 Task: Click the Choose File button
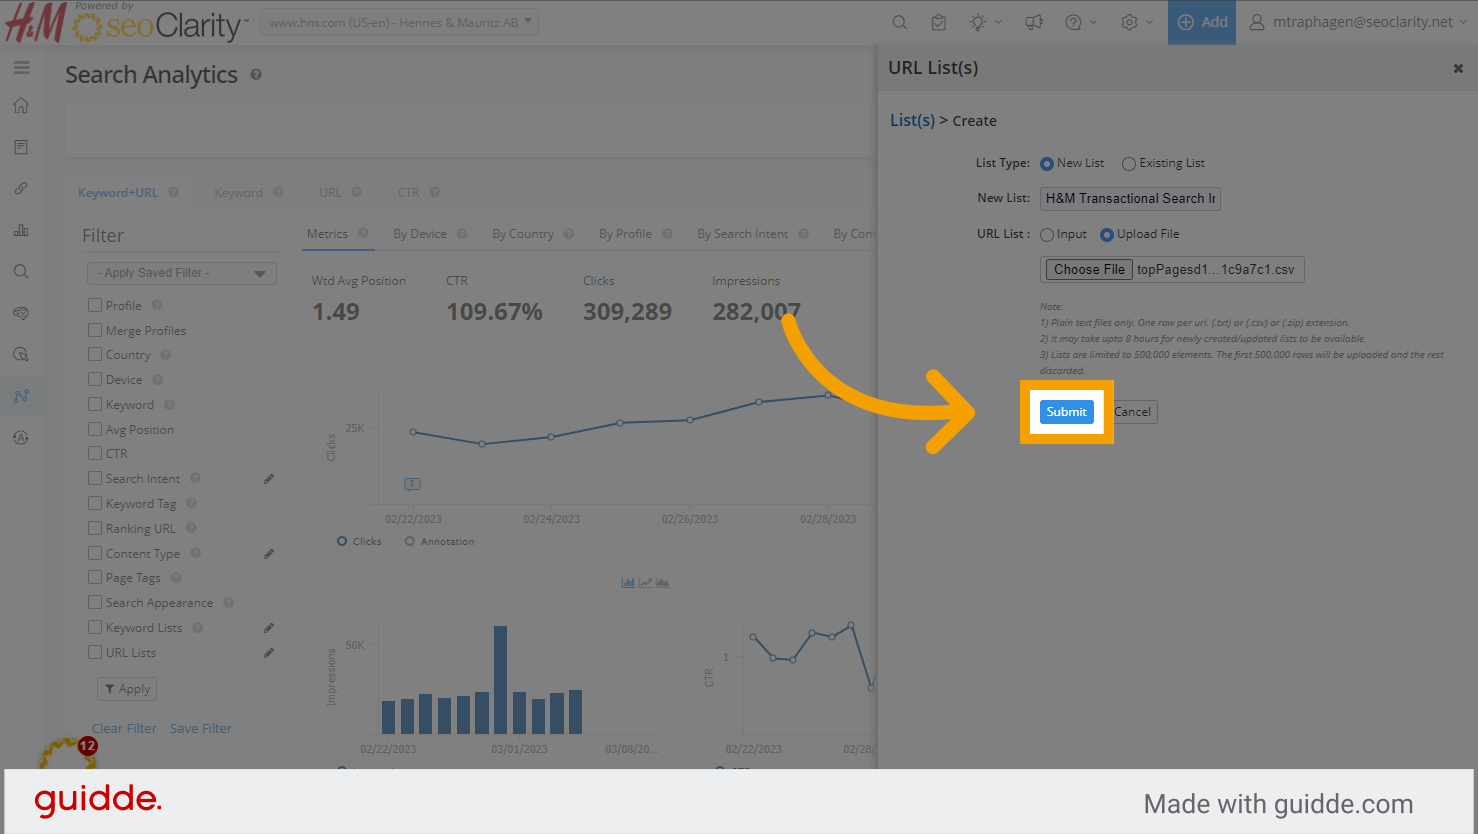pos(1089,269)
